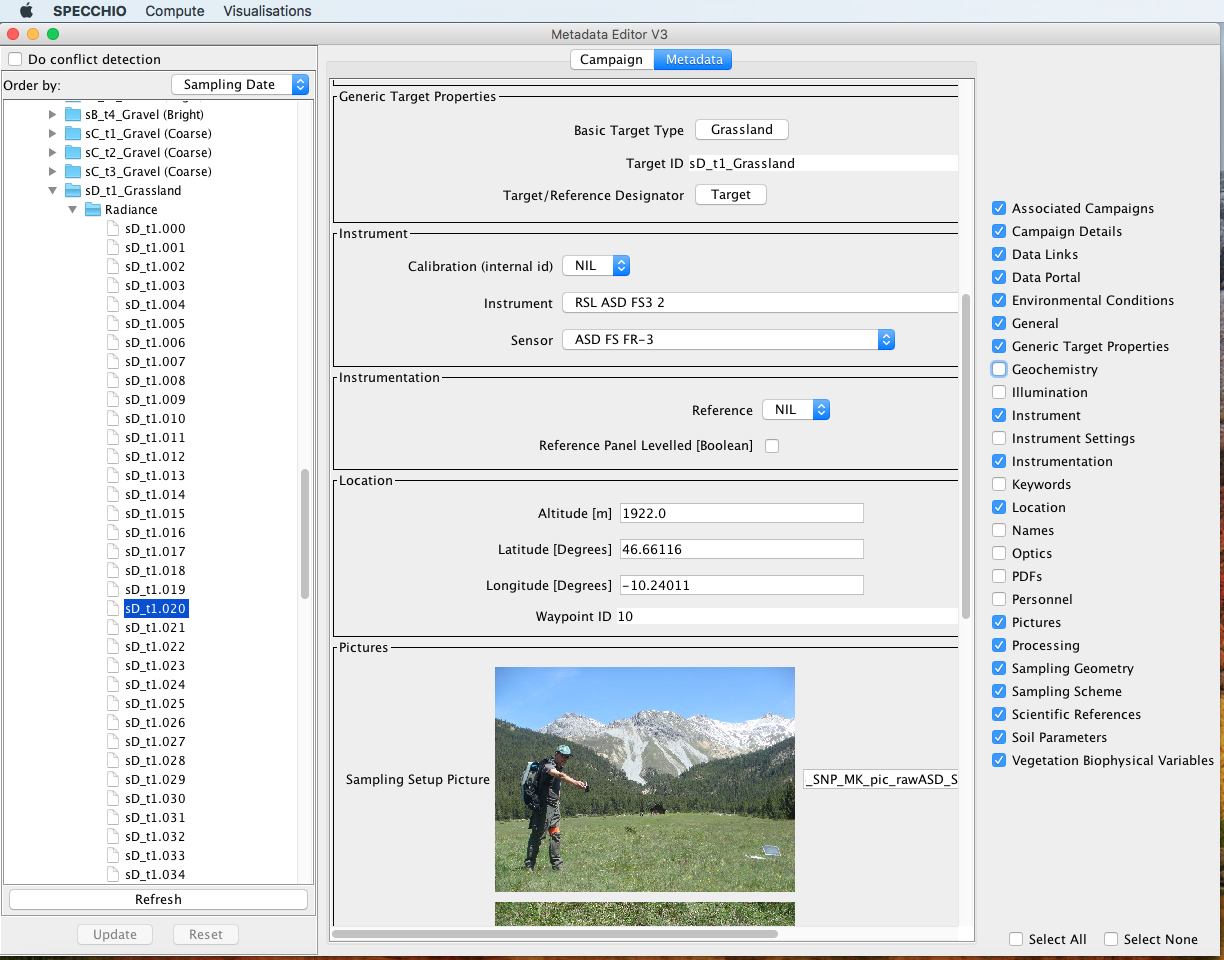The height and width of the screenshot is (960, 1224).
Task: Click the metadata panel vertical scrollbar
Action: [965, 456]
